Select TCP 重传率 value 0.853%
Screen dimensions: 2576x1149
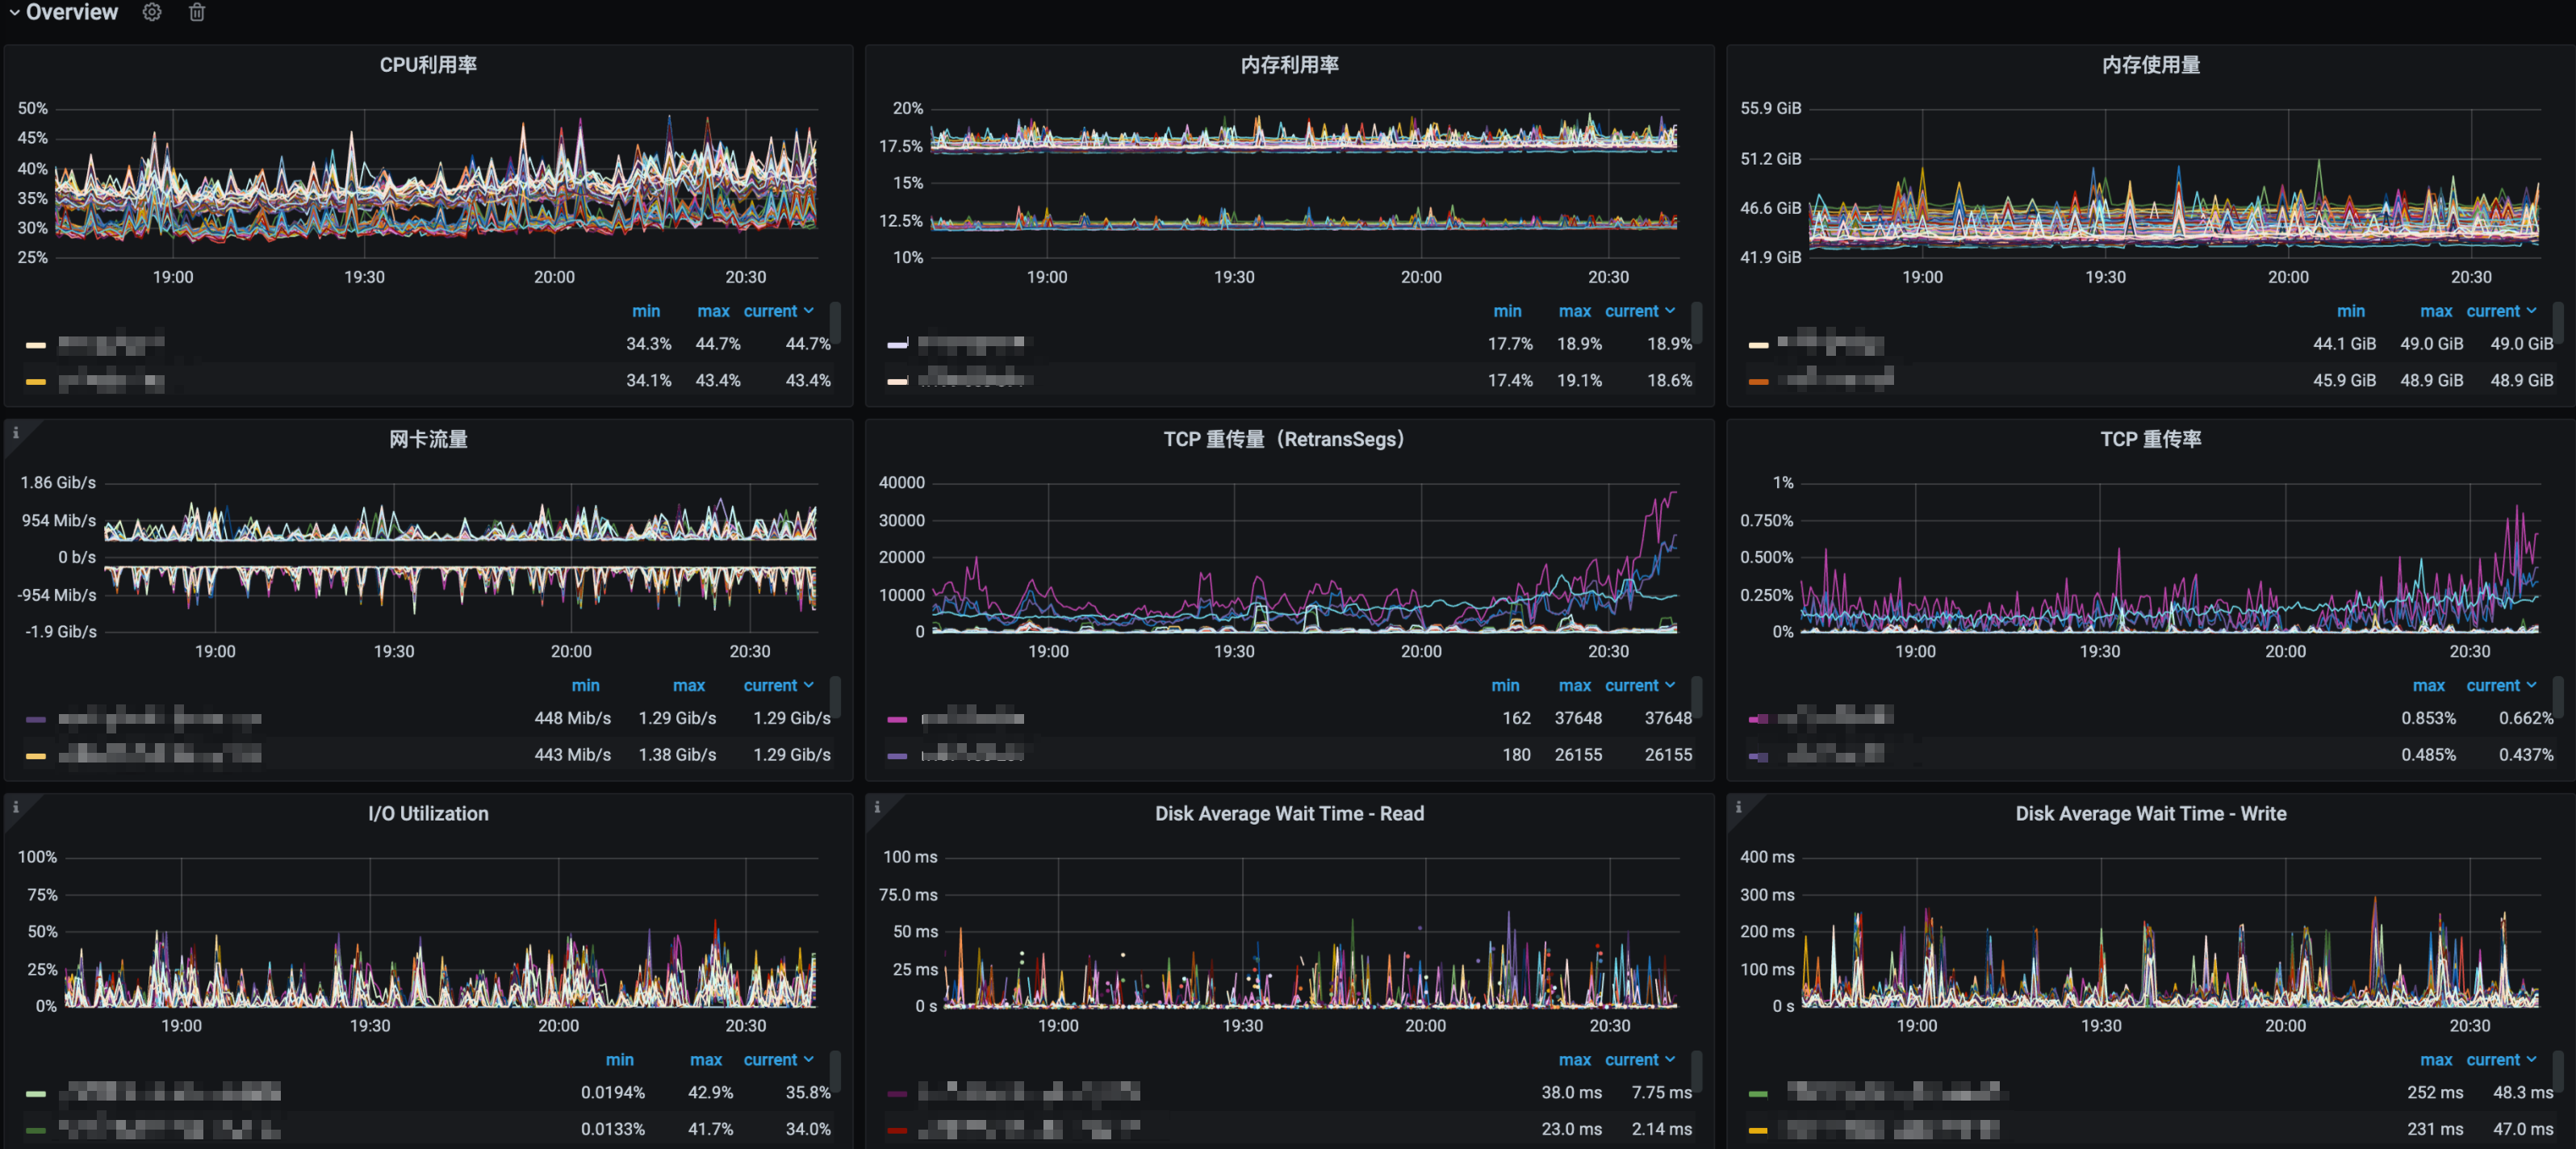pos(2428,718)
